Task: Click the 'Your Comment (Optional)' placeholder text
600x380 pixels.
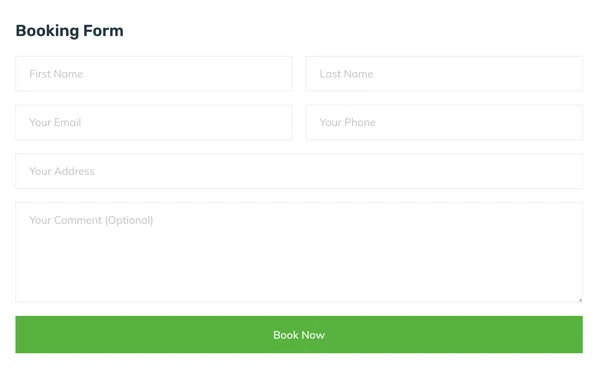Action: tap(91, 220)
